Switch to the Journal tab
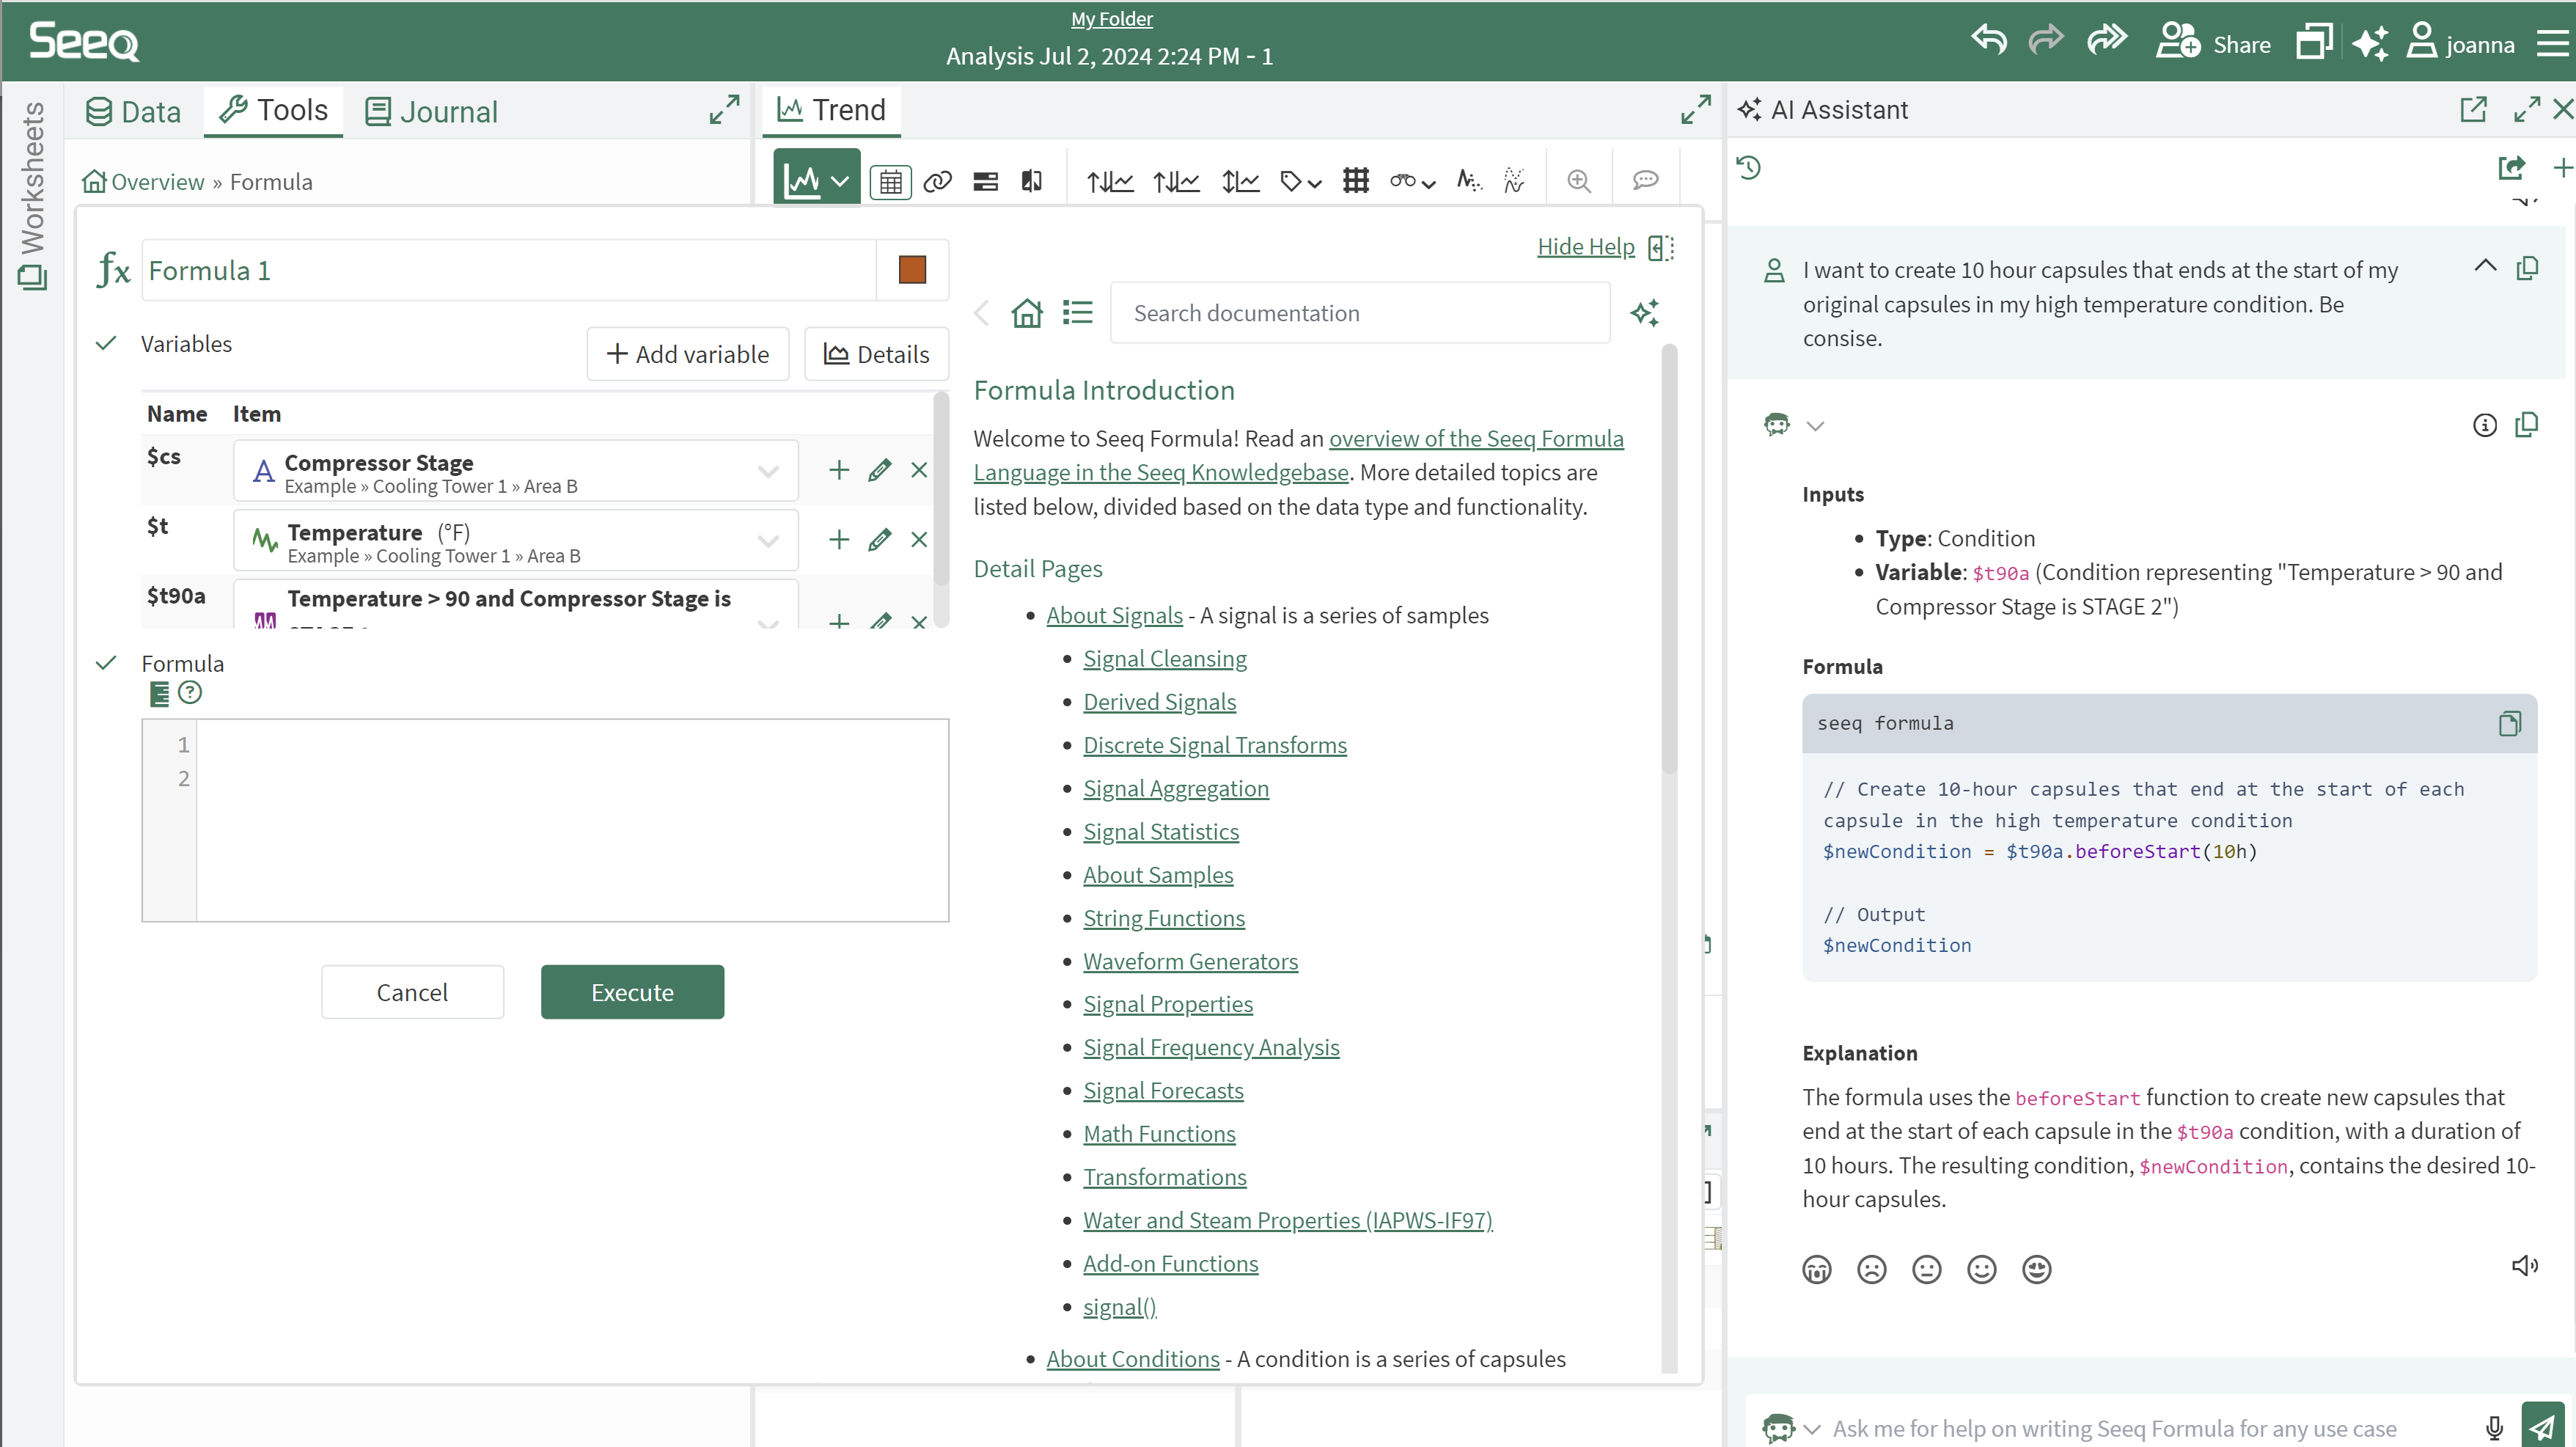This screenshot has width=2576, height=1447. [431, 111]
